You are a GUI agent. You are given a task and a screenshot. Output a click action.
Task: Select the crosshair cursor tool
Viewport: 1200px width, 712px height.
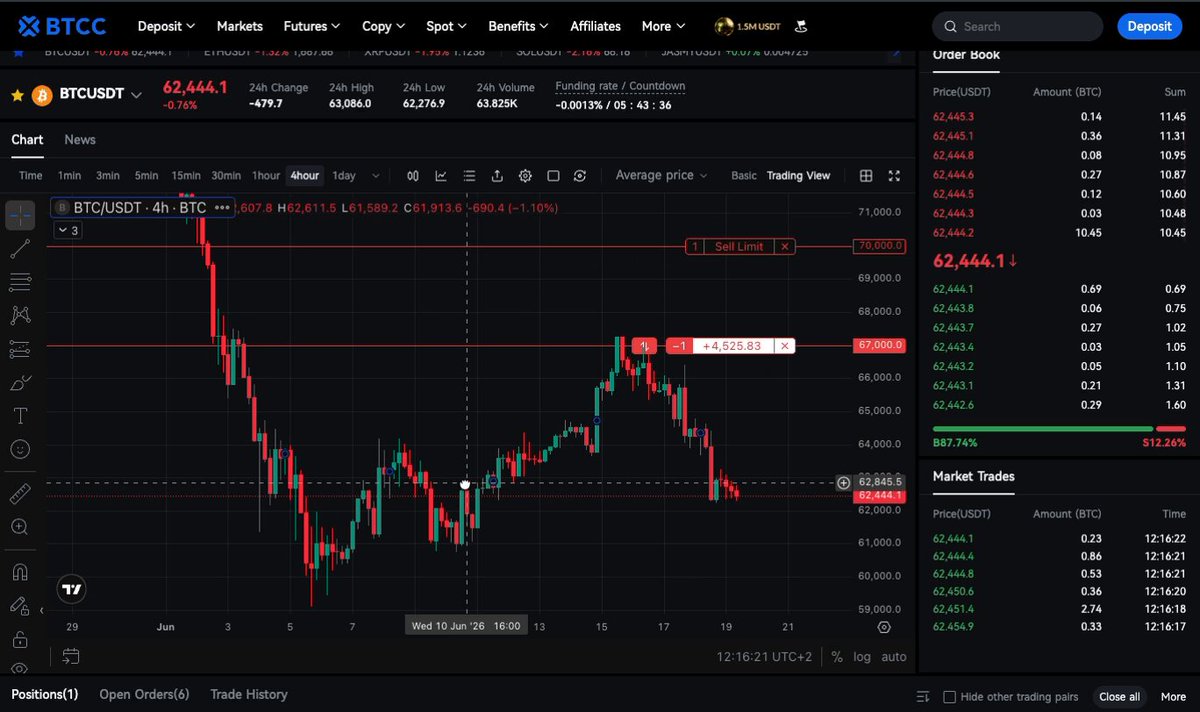[x=20, y=215]
